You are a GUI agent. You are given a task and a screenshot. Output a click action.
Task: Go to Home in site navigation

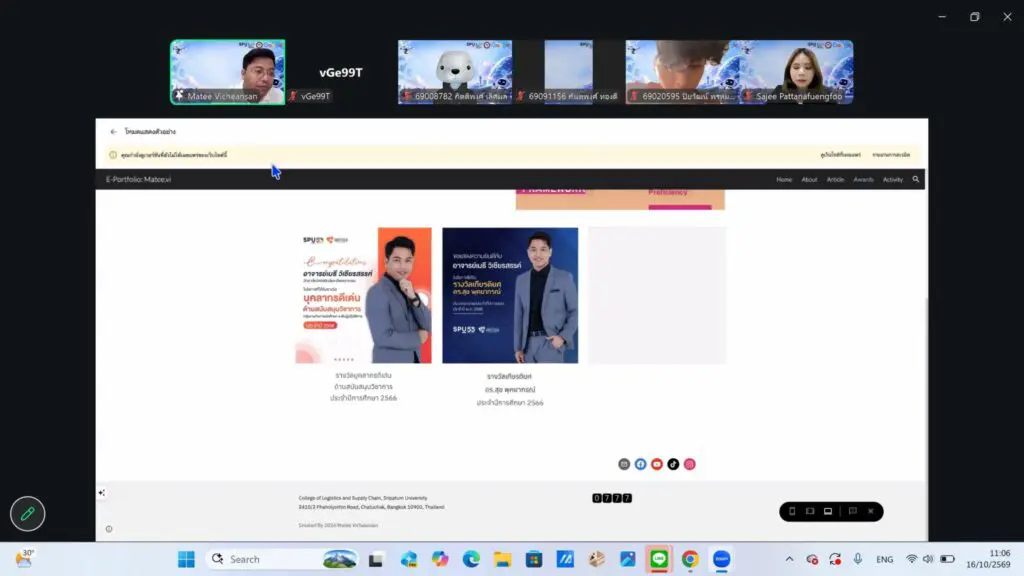pyautogui.click(x=784, y=180)
